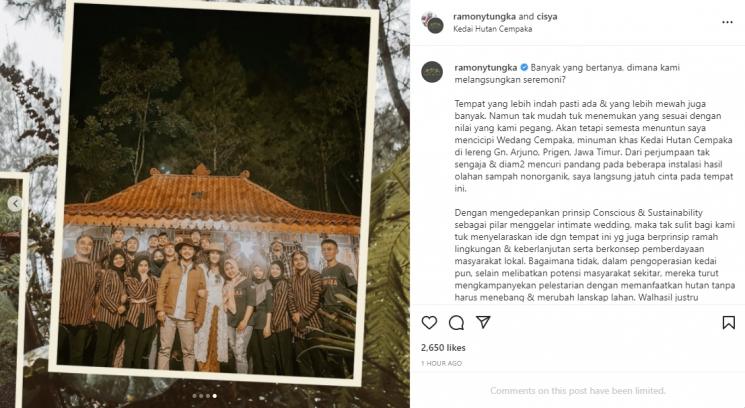The width and height of the screenshot is (745, 408).
Task: Click the 1 hour ago timestamp
Action: (x=441, y=363)
